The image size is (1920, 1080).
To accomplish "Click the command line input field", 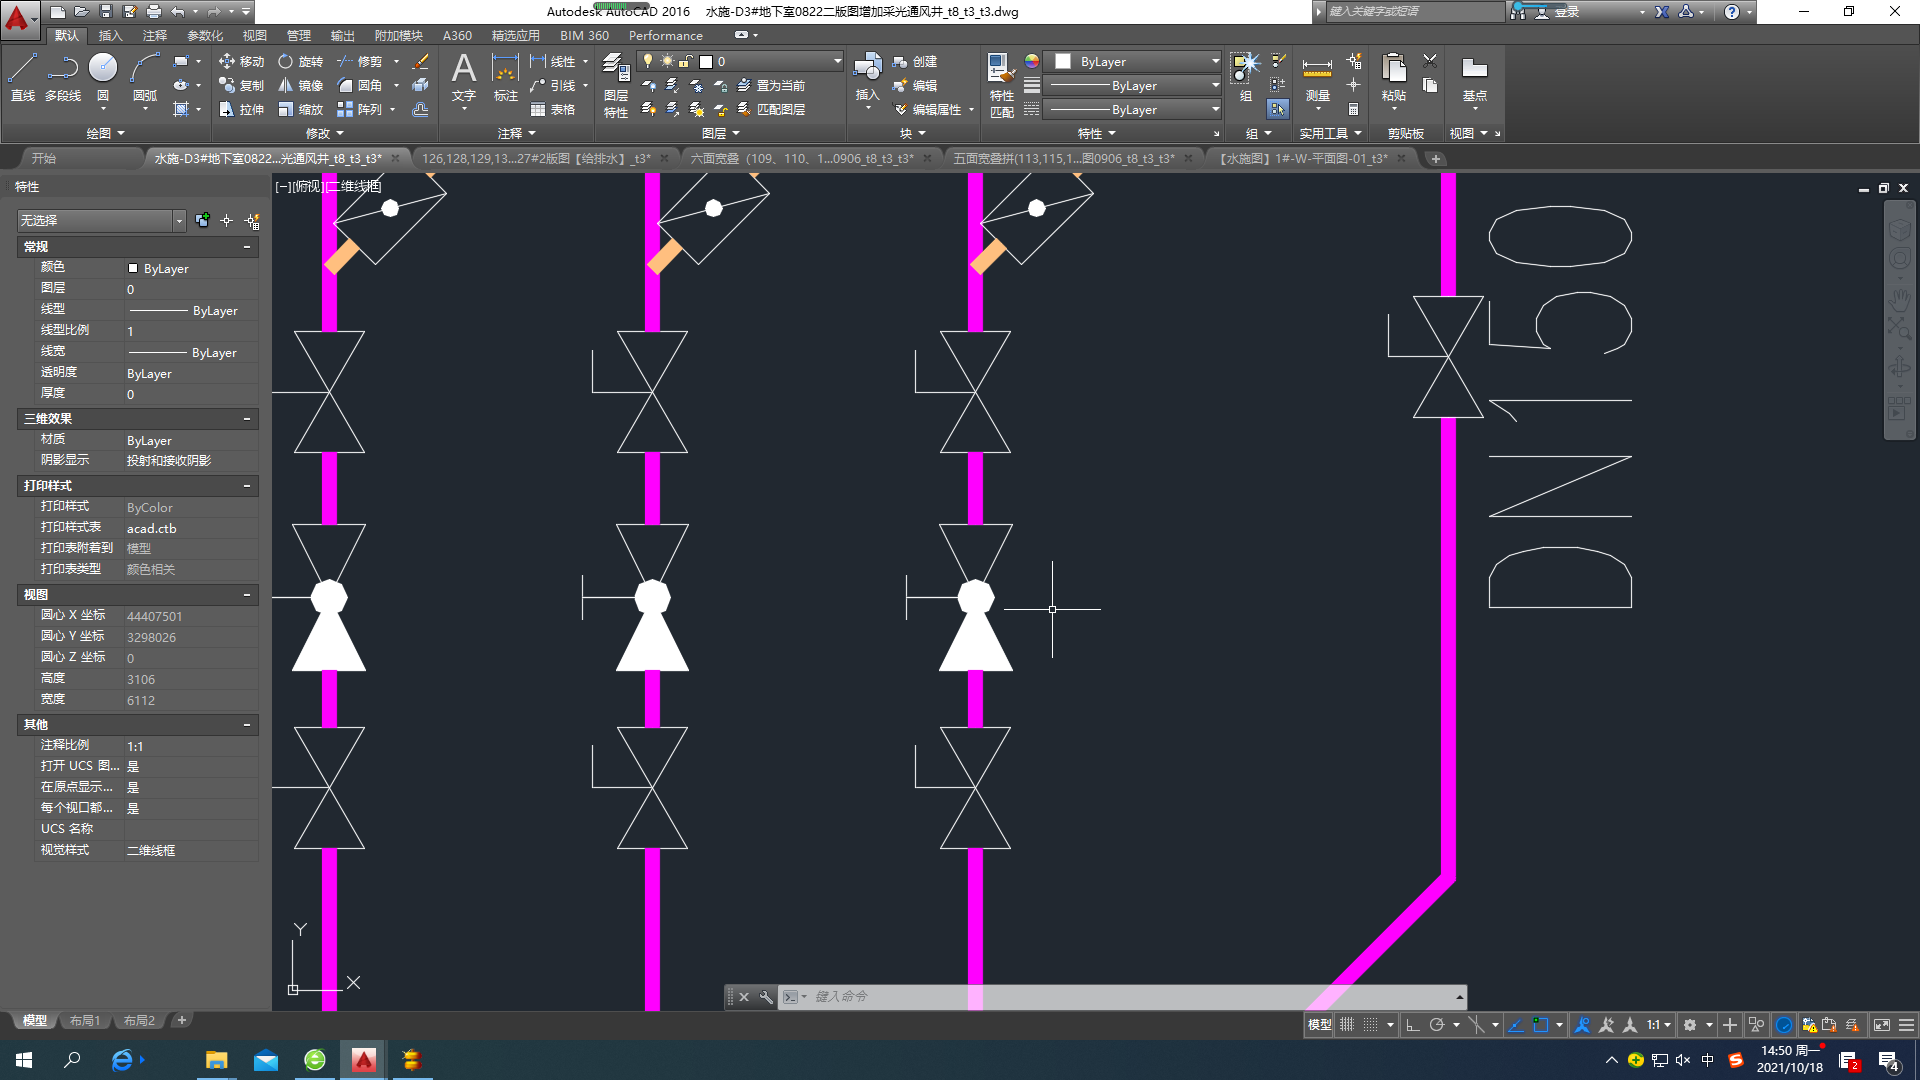I will click(1130, 997).
